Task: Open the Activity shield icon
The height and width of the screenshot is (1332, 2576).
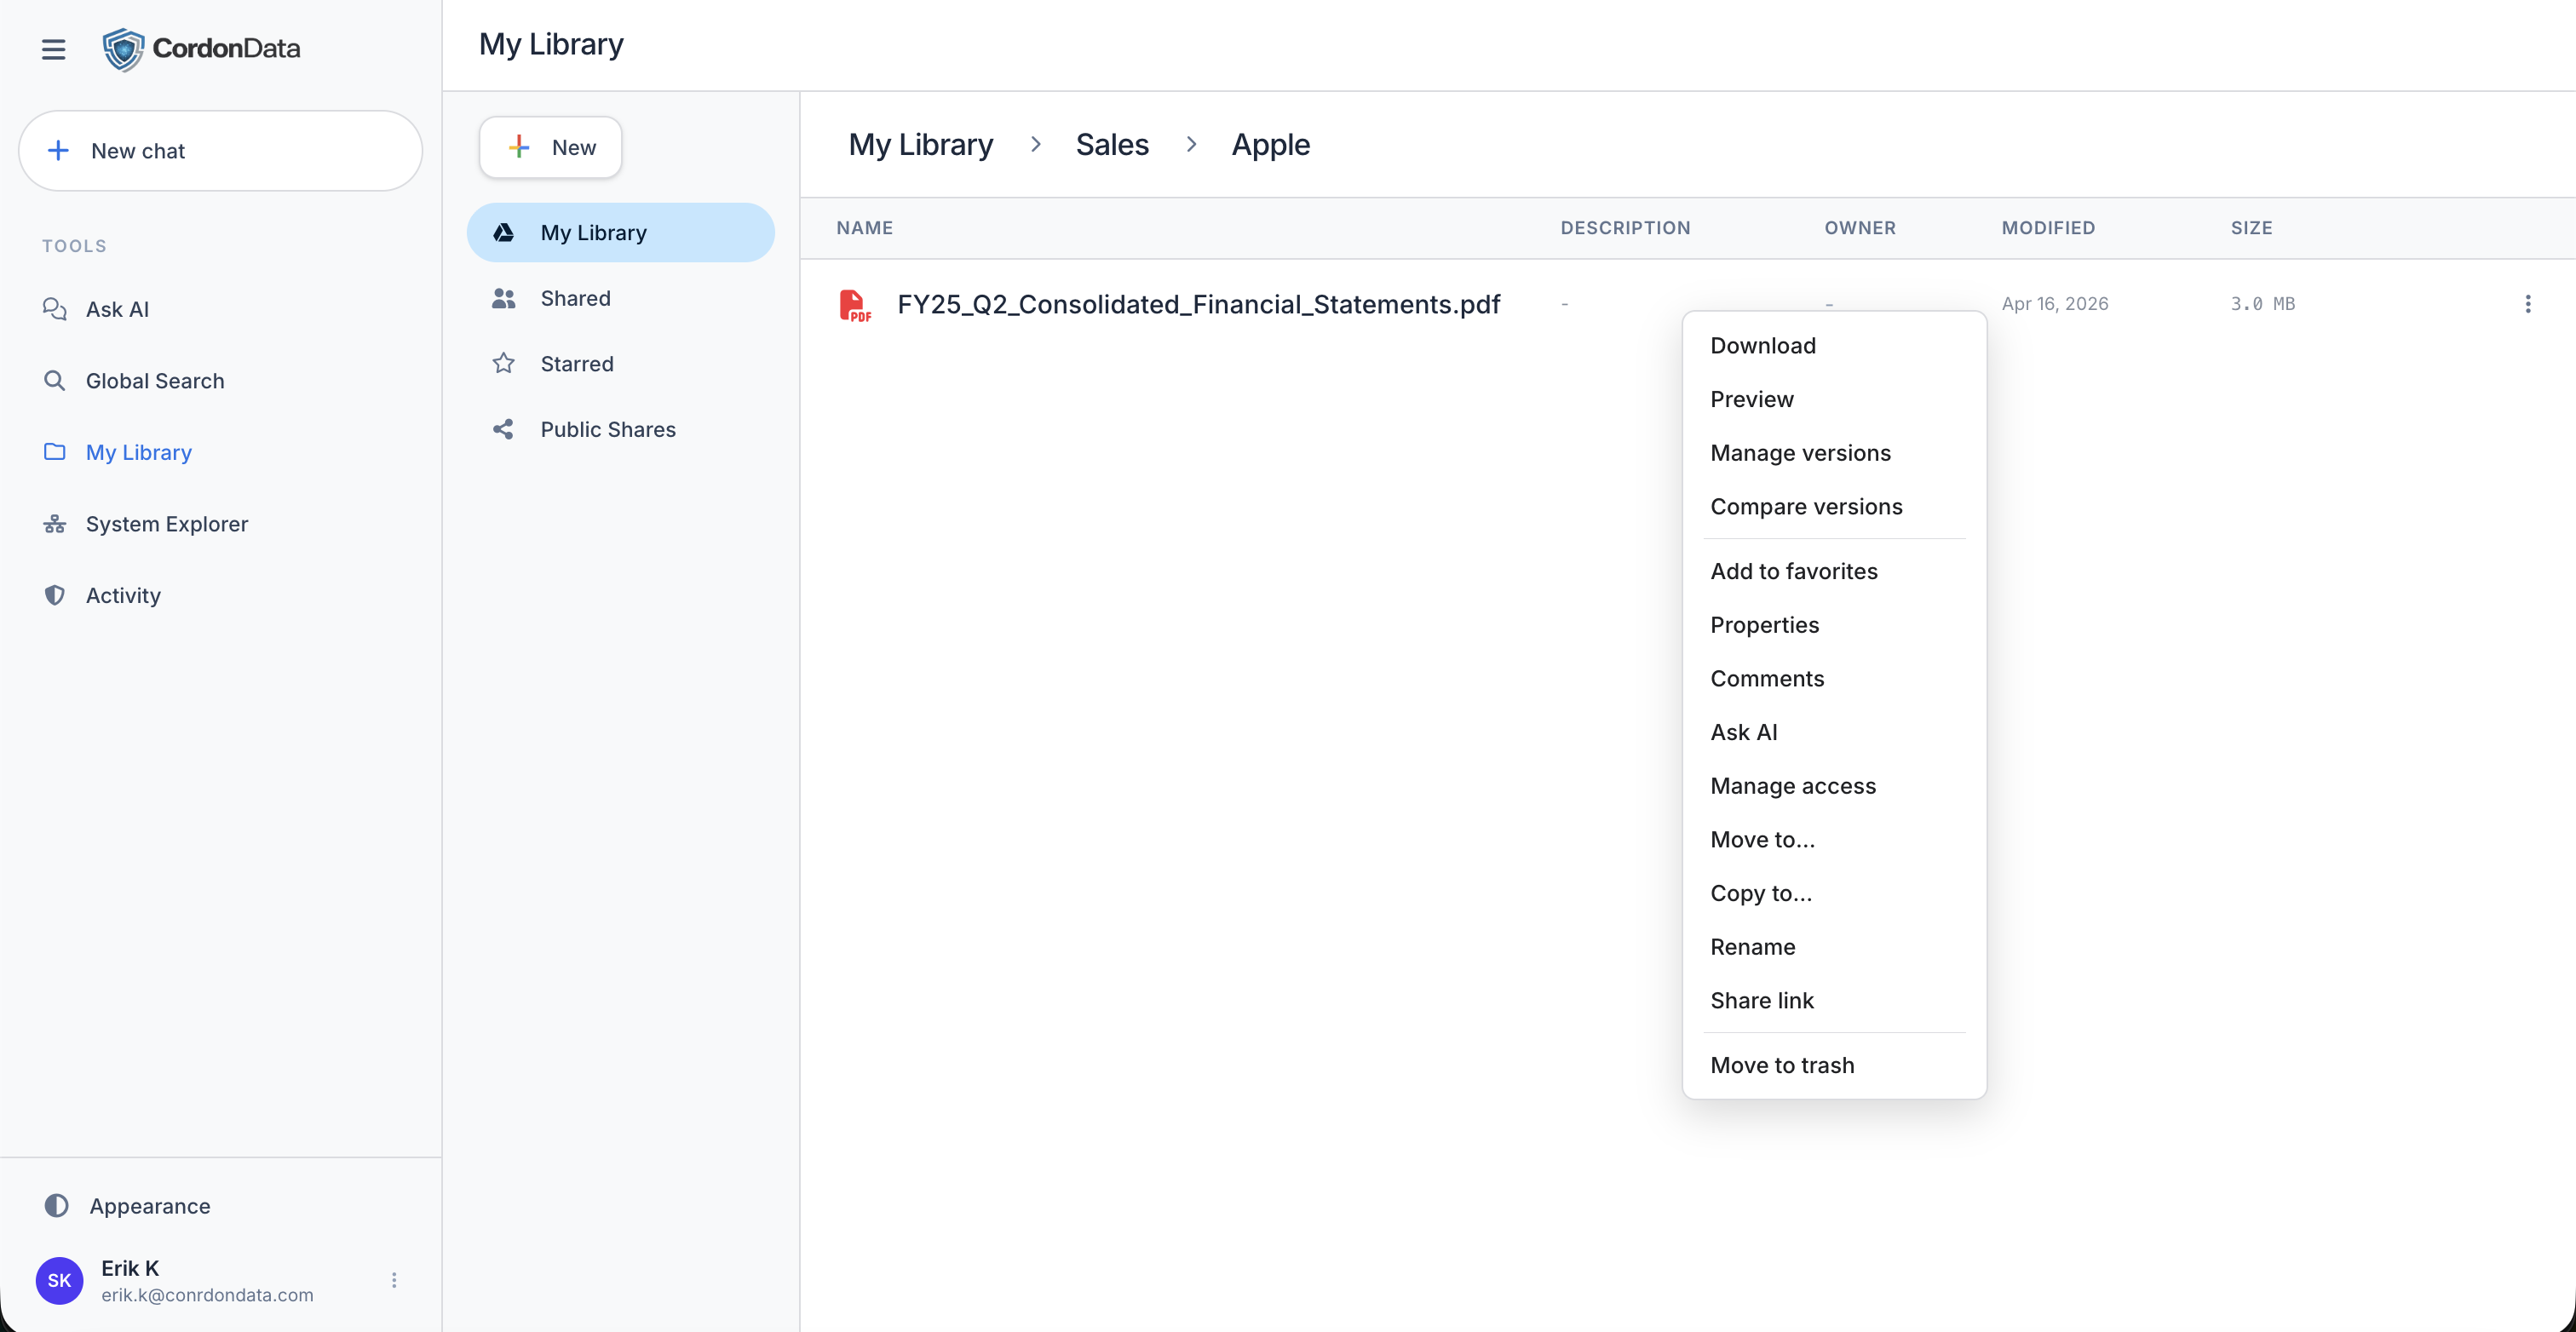Action: [55, 595]
